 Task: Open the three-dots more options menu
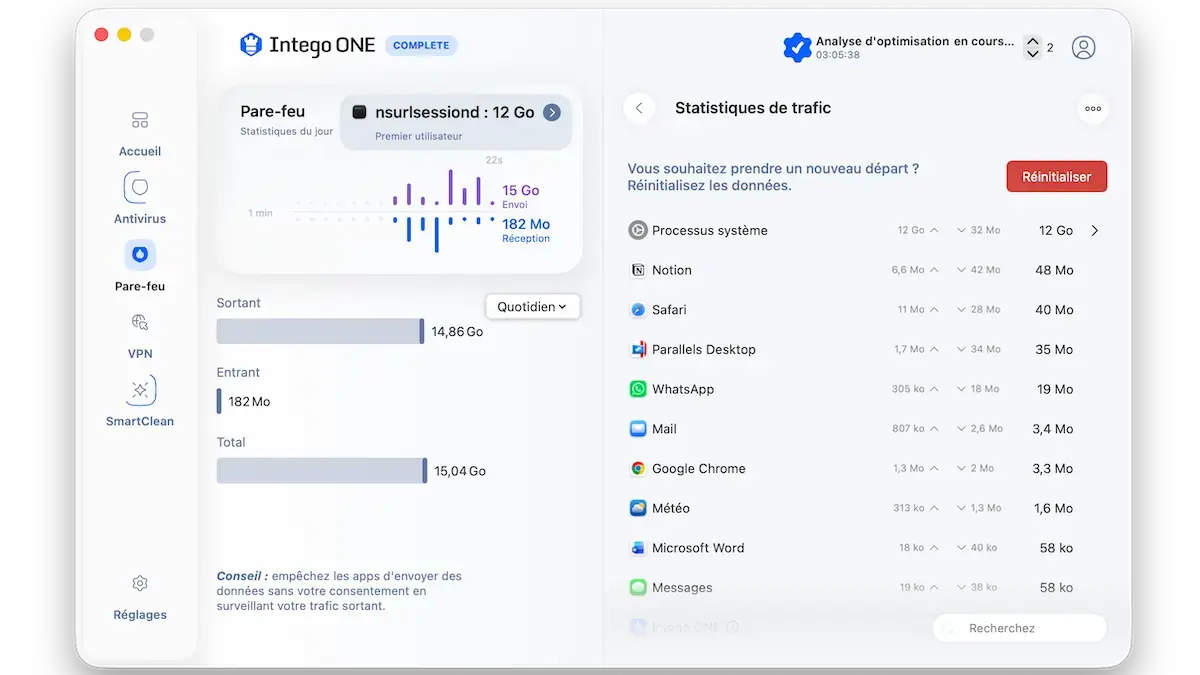[1093, 109]
